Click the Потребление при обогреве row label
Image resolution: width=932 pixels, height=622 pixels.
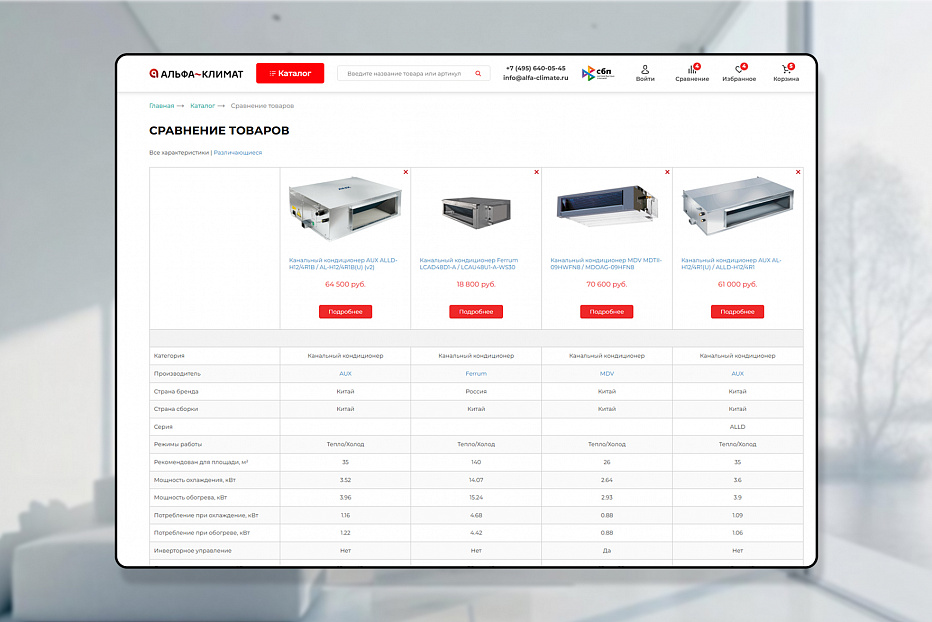click(x=202, y=533)
